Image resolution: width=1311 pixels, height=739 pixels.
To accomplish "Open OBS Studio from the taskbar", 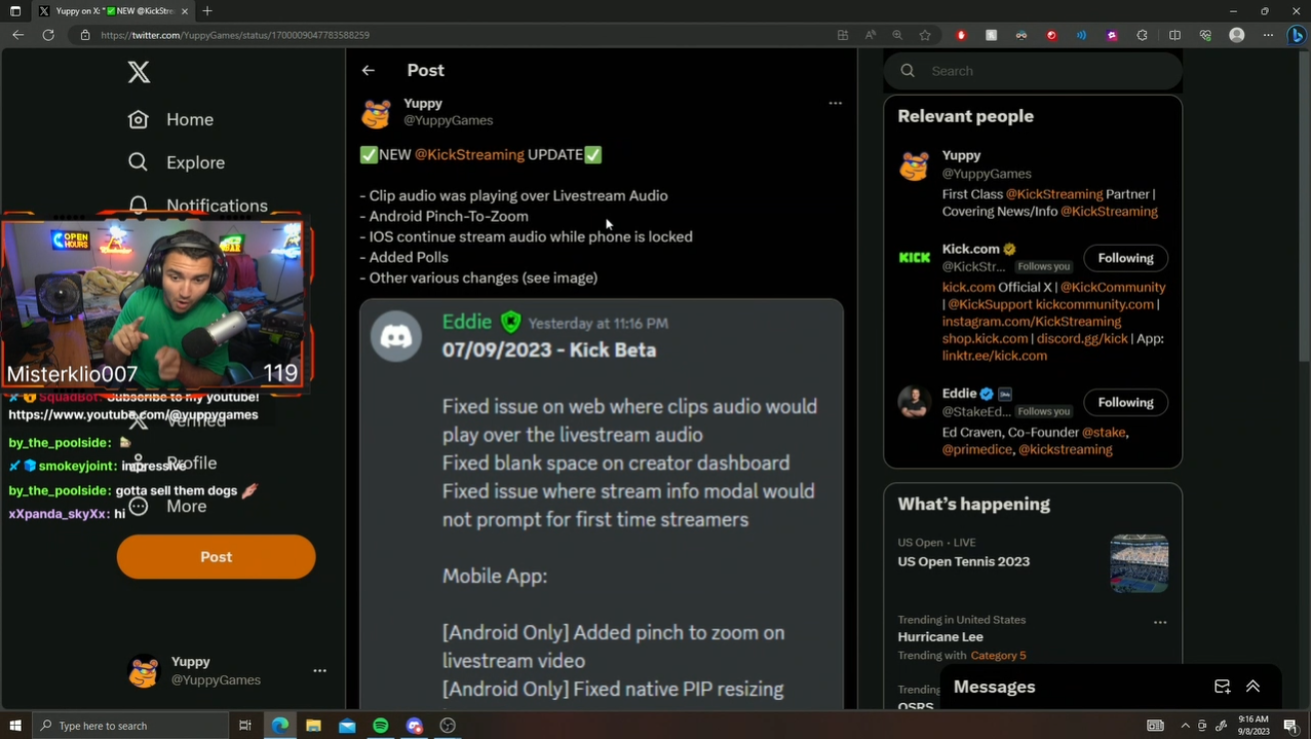I will [448, 725].
